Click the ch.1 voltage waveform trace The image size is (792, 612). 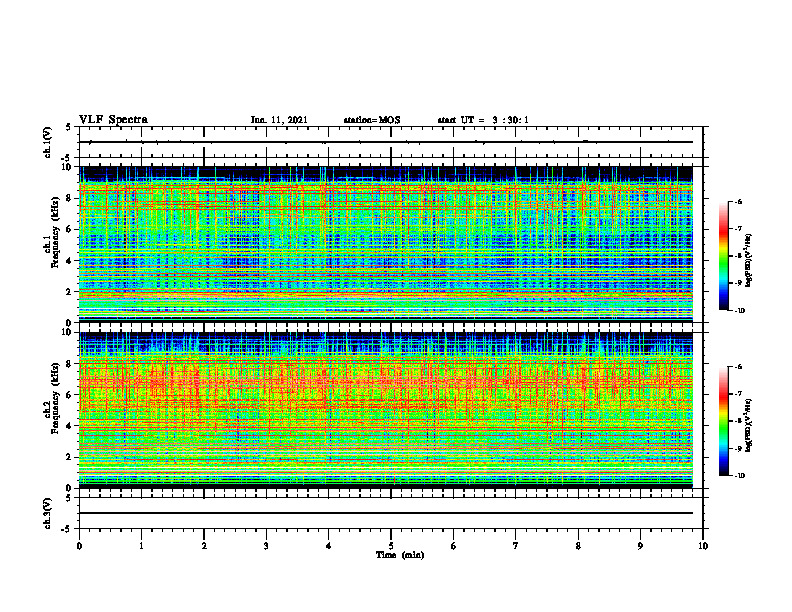(386, 142)
